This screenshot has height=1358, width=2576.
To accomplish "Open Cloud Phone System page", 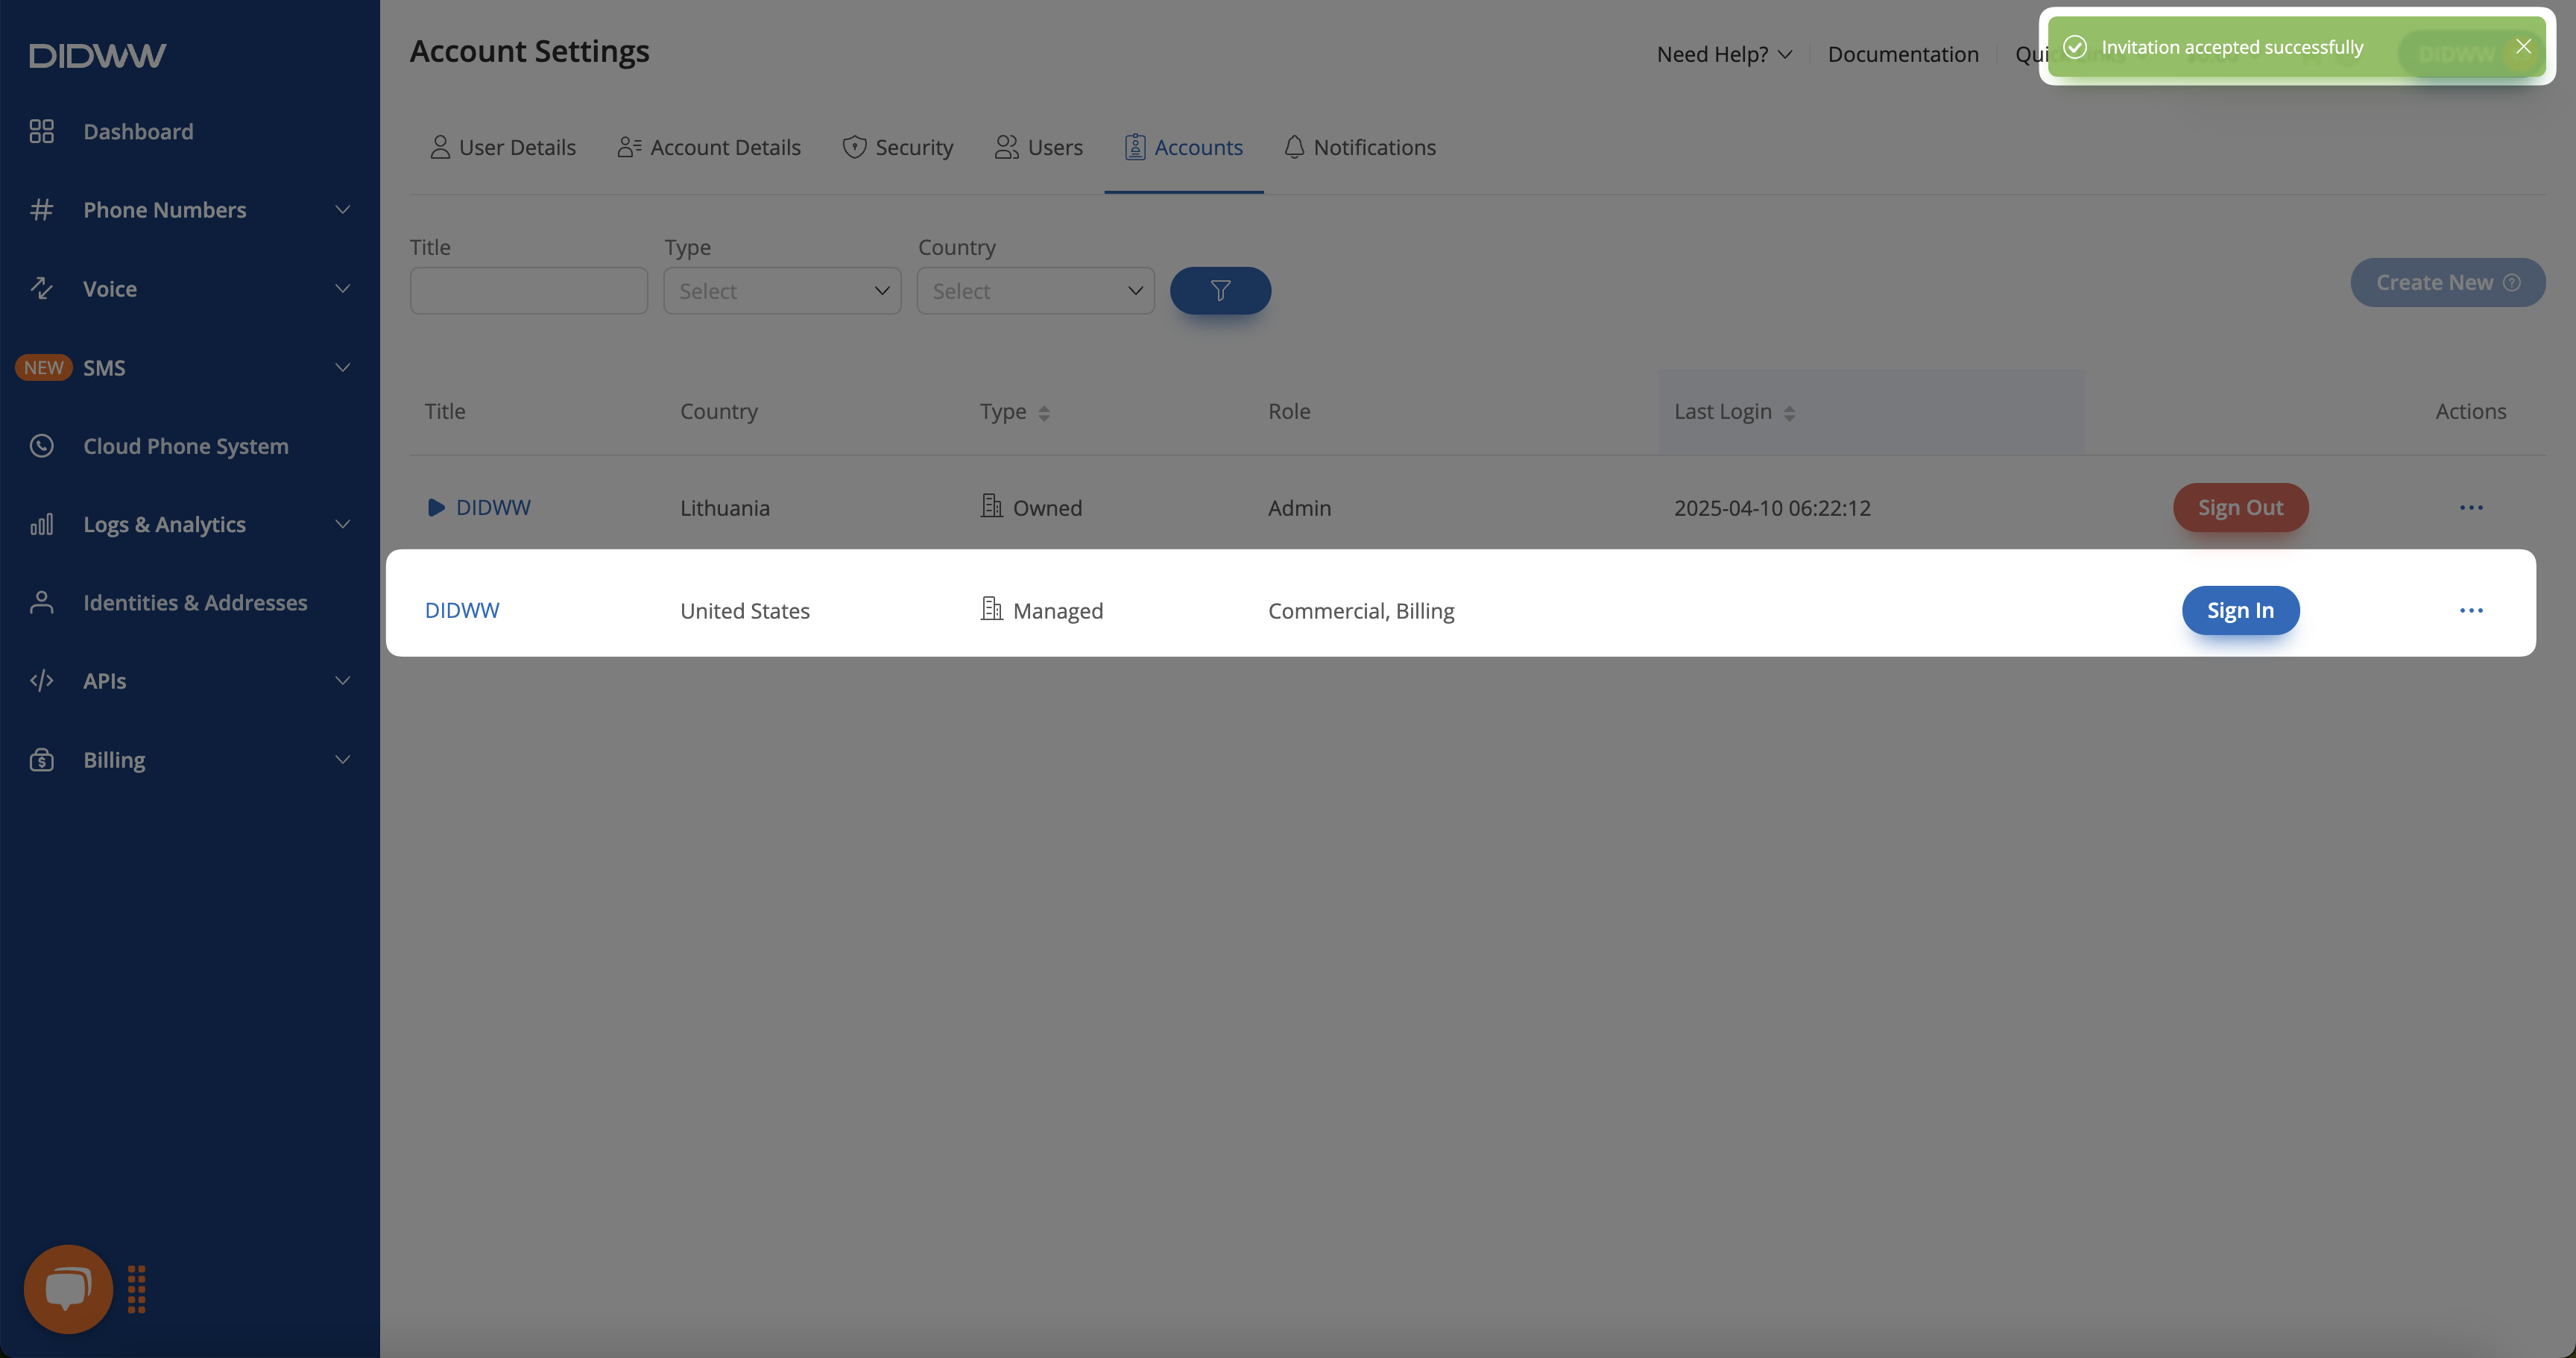I will point(186,446).
